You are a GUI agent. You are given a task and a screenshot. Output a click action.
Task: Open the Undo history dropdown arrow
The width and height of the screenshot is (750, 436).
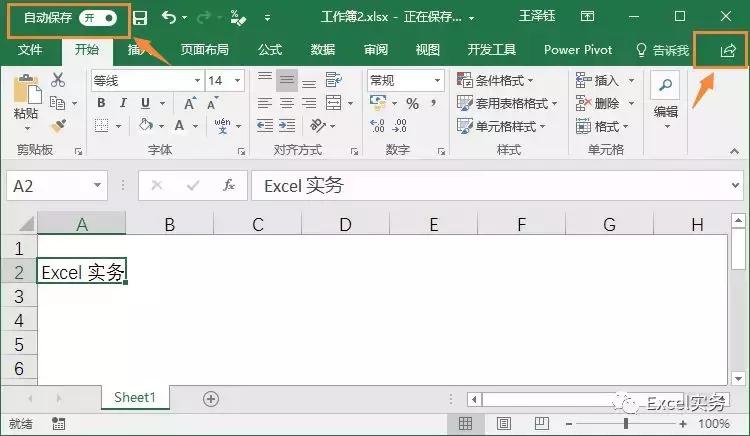(185, 18)
